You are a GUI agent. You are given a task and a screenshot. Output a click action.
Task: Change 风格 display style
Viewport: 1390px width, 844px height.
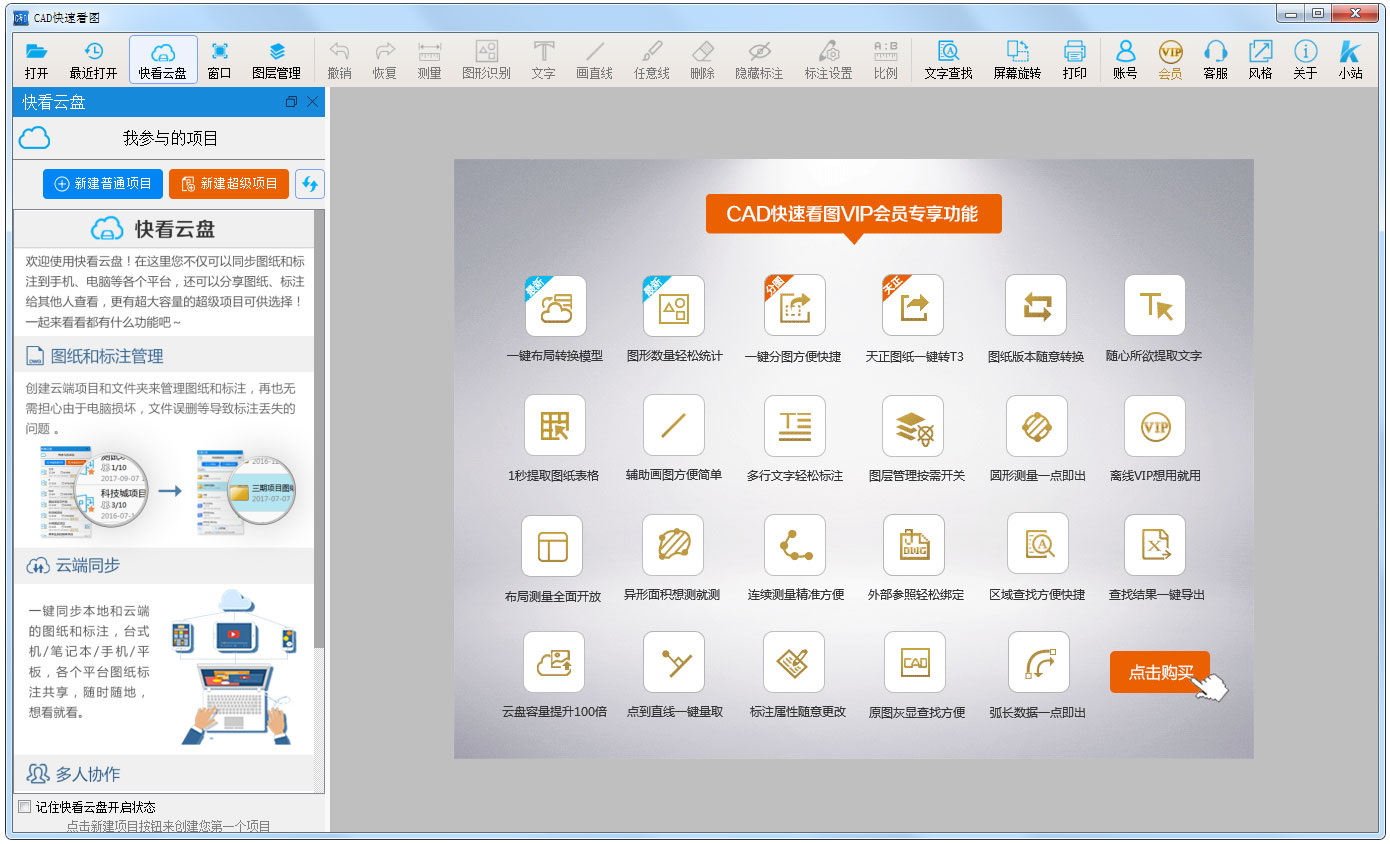1261,61
